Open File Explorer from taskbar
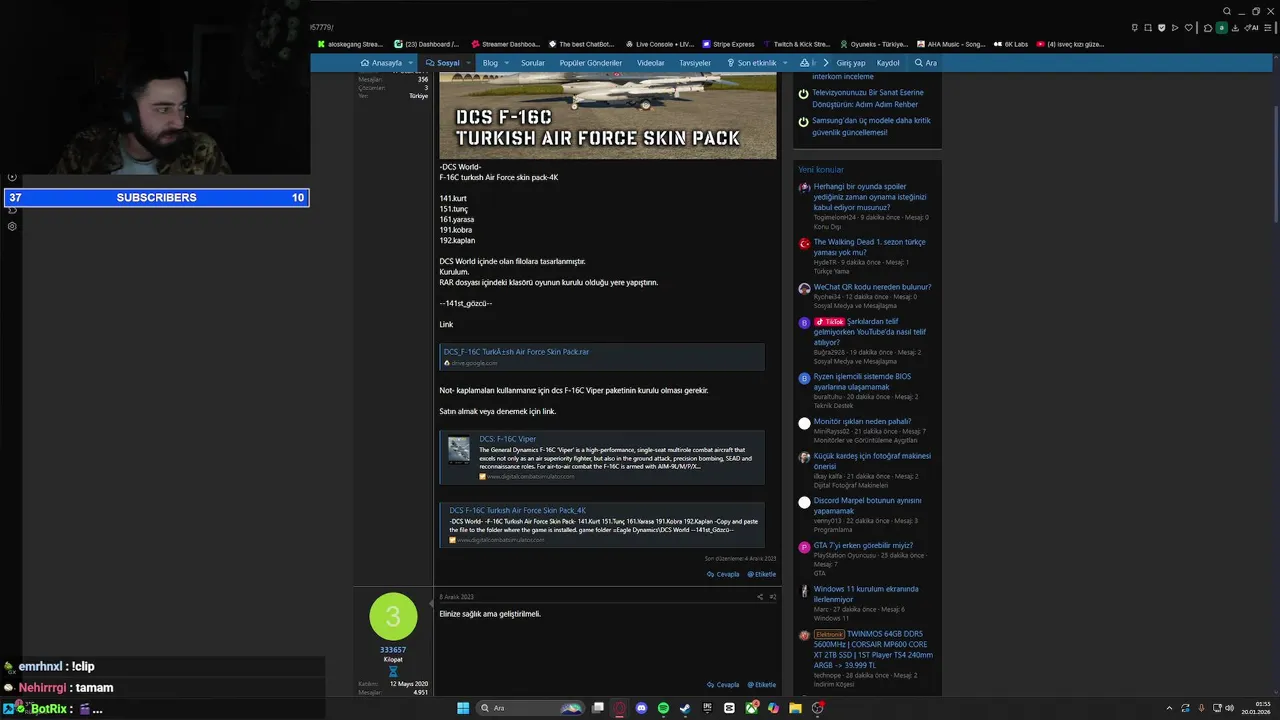The image size is (1280, 720). tap(795, 708)
